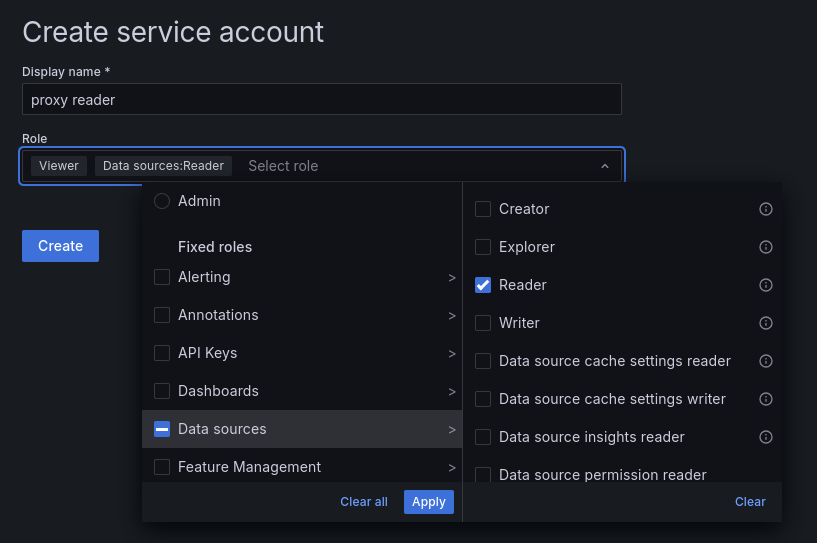Clear the Data sources submenu selections
Image resolution: width=817 pixels, height=543 pixels.
coord(750,502)
